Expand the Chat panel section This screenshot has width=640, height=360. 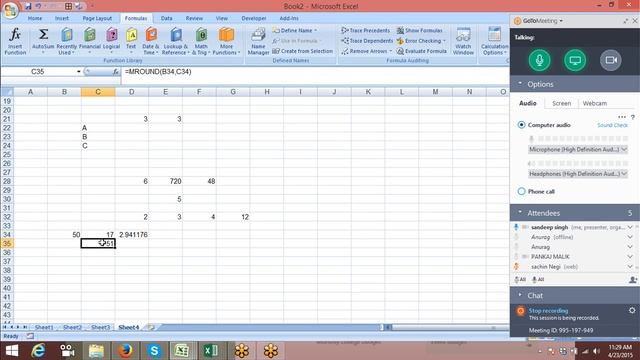tap(520, 295)
